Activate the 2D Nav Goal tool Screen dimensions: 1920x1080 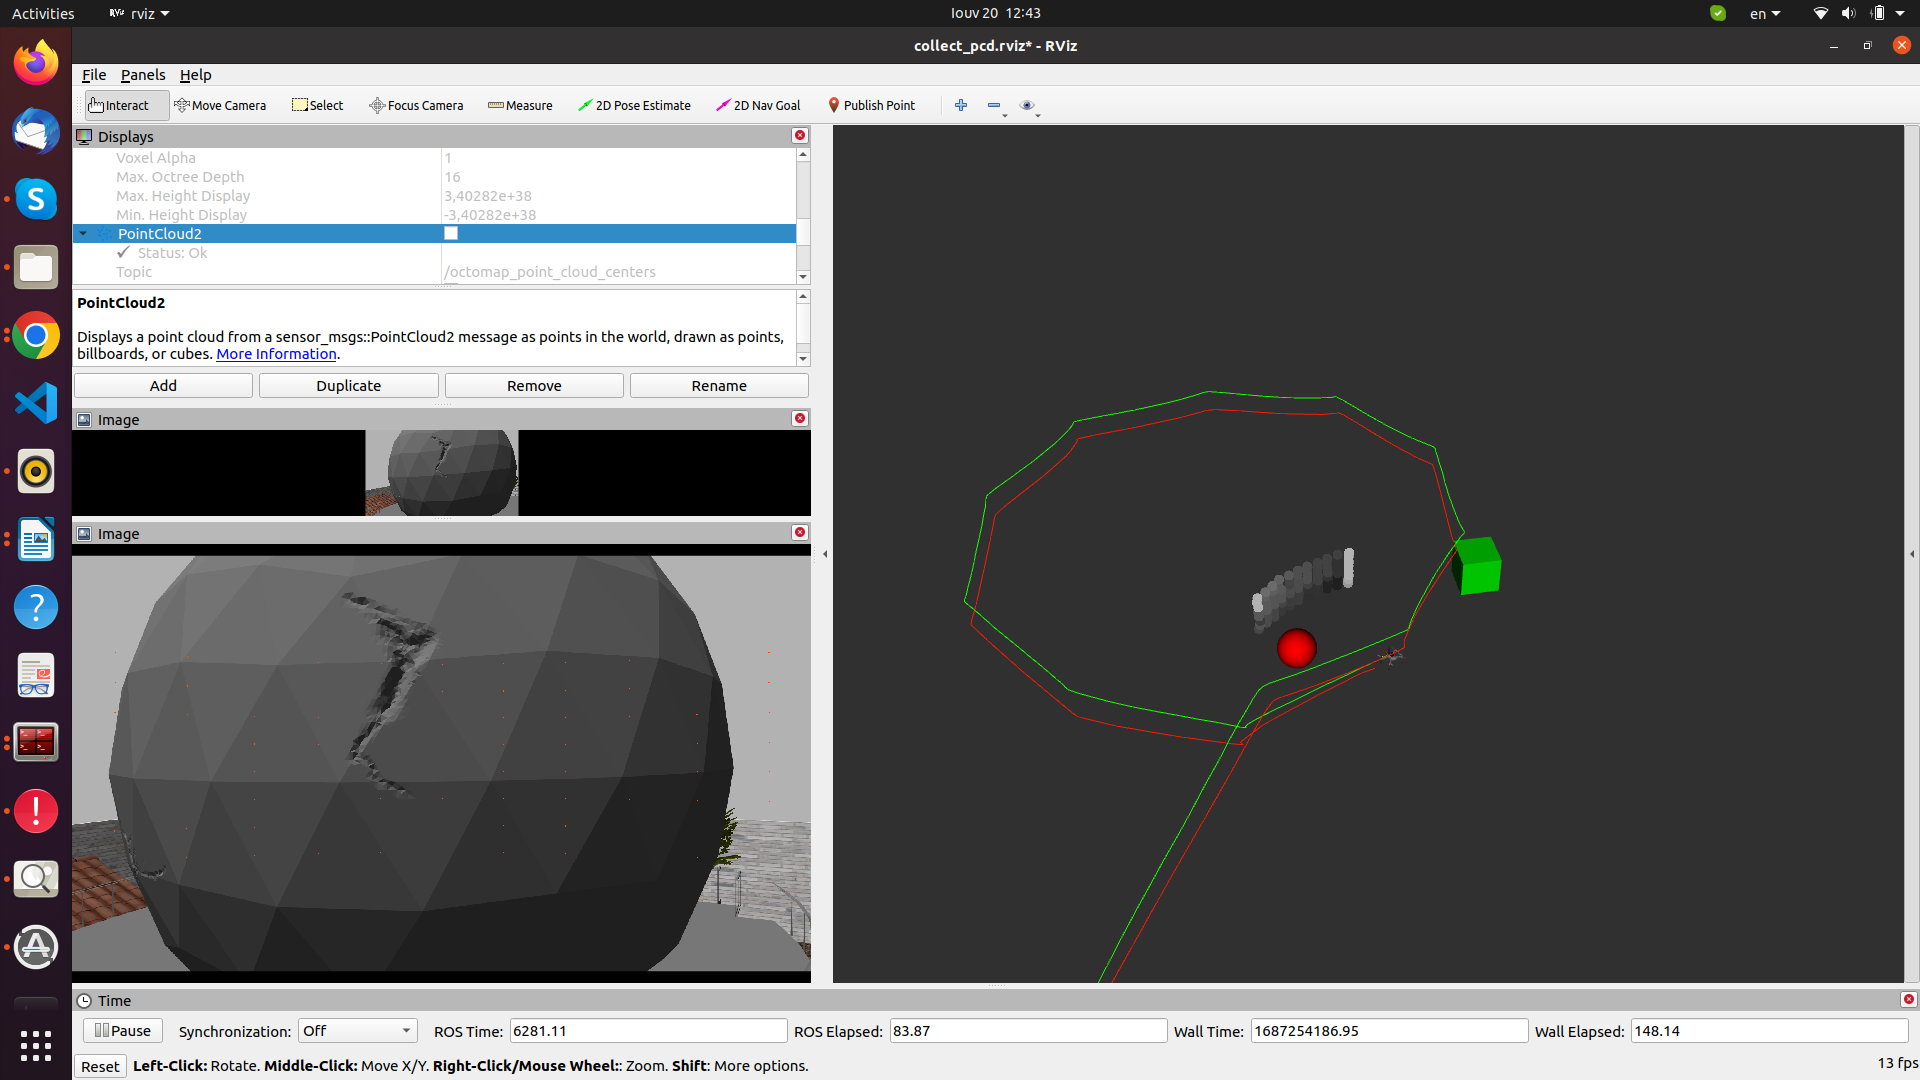[758, 105]
